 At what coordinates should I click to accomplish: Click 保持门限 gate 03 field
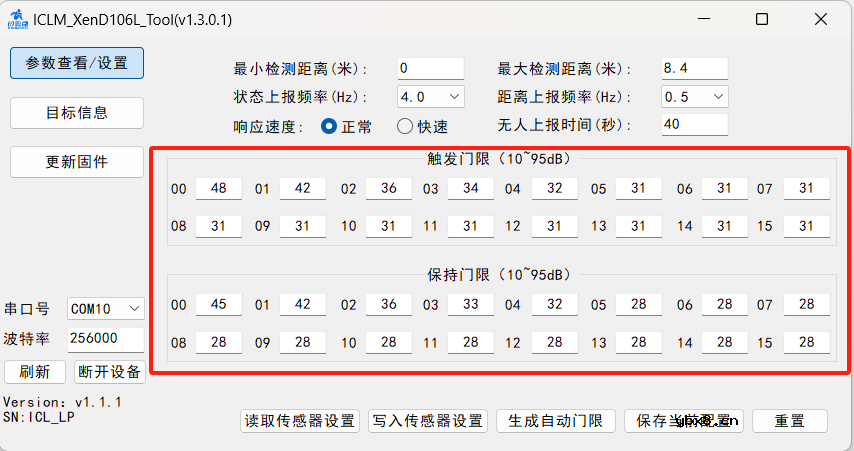pyautogui.click(x=471, y=304)
